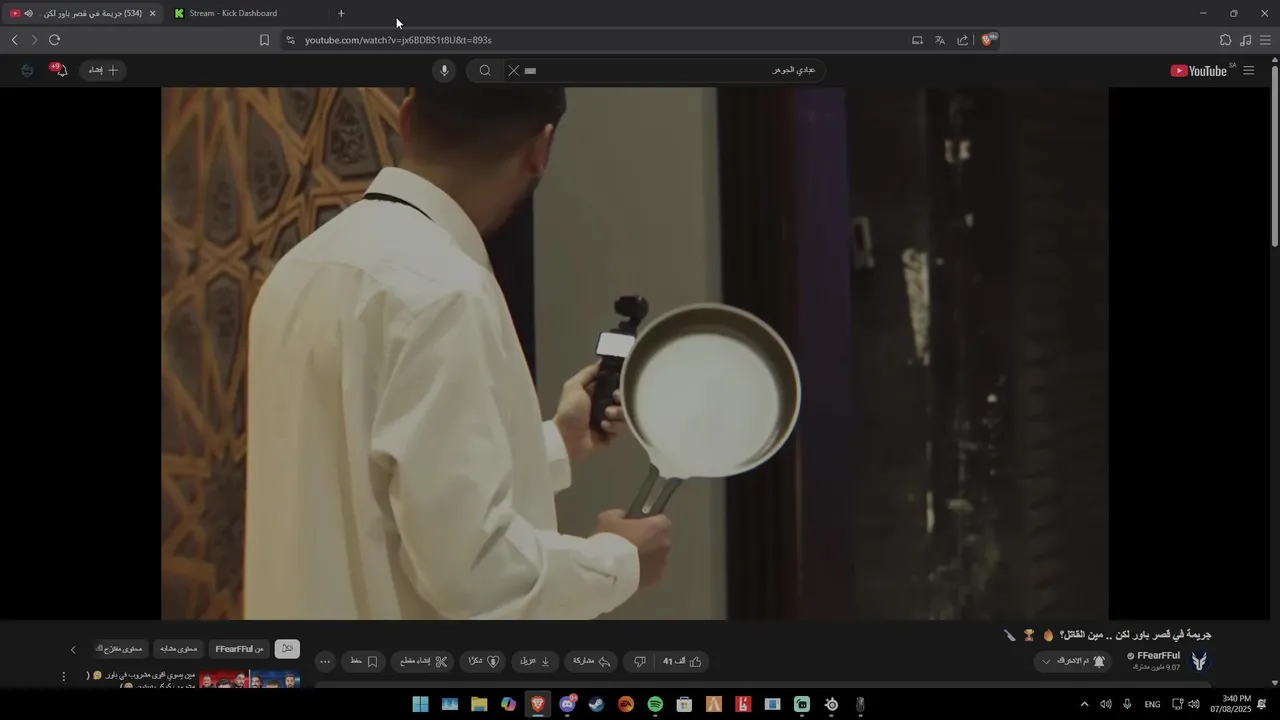Select the 'From FFearFFul' filter chip
Image resolution: width=1280 pixels, height=720 pixels.
click(240, 649)
